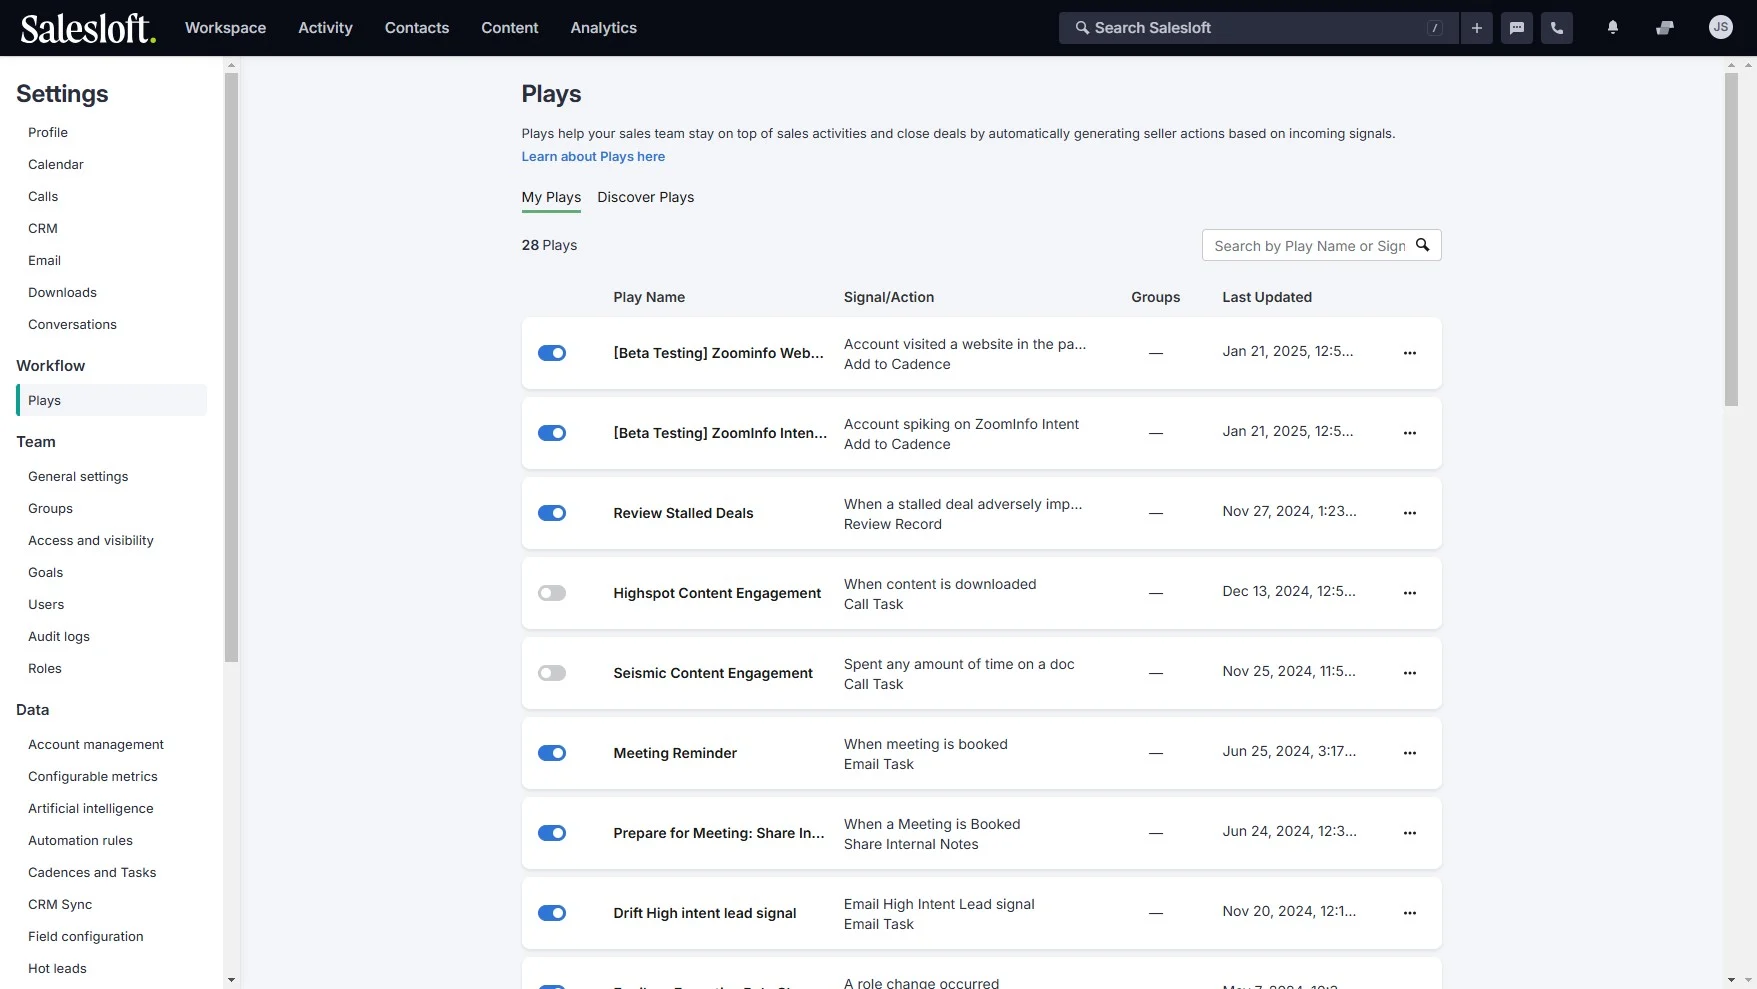Click the magnifier icon in Plays search
The width and height of the screenshot is (1757, 989).
click(1423, 245)
